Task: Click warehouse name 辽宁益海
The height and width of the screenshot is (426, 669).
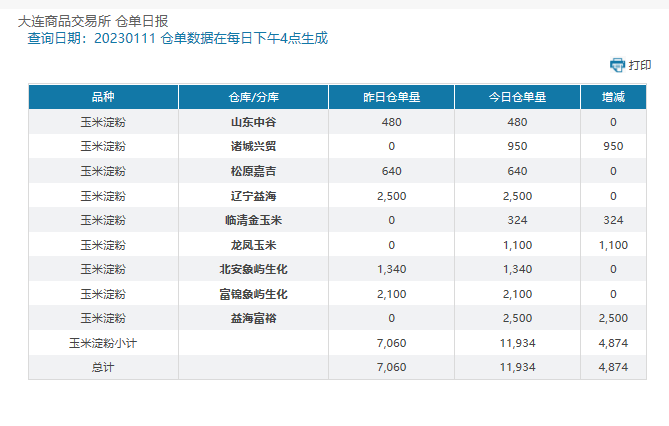Action: [x=253, y=196]
